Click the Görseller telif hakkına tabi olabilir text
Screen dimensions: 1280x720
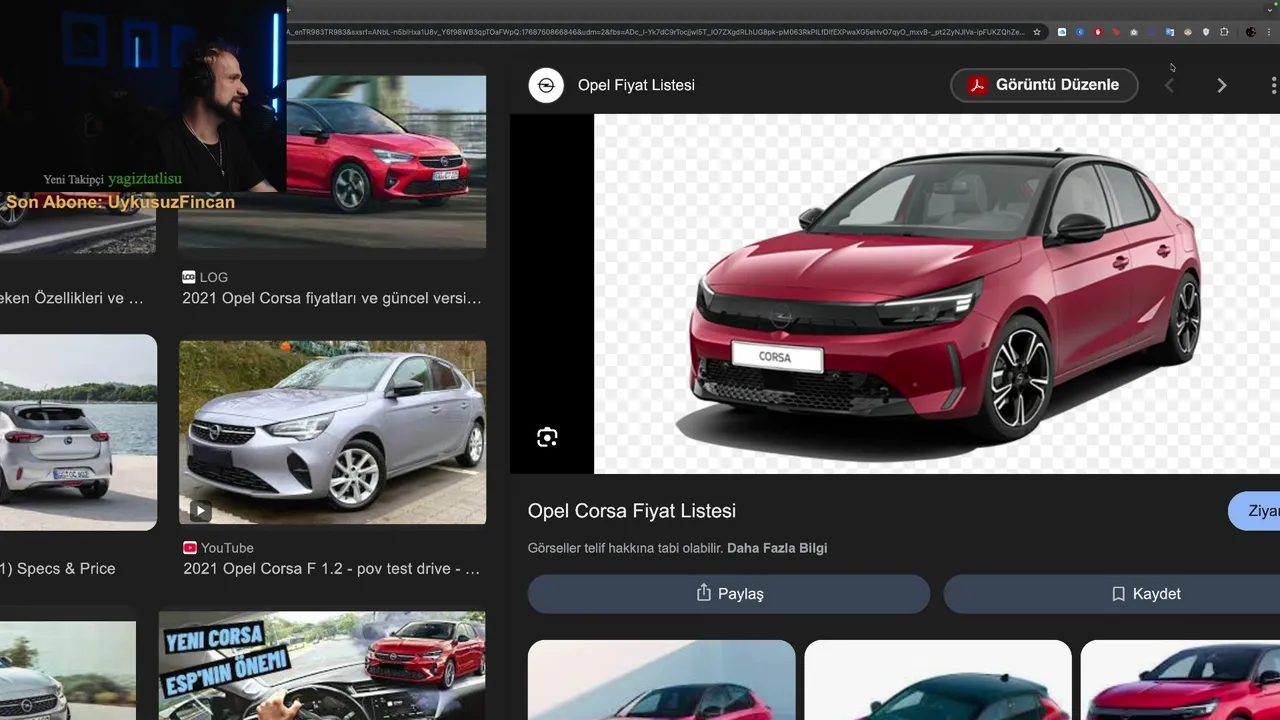point(625,548)
